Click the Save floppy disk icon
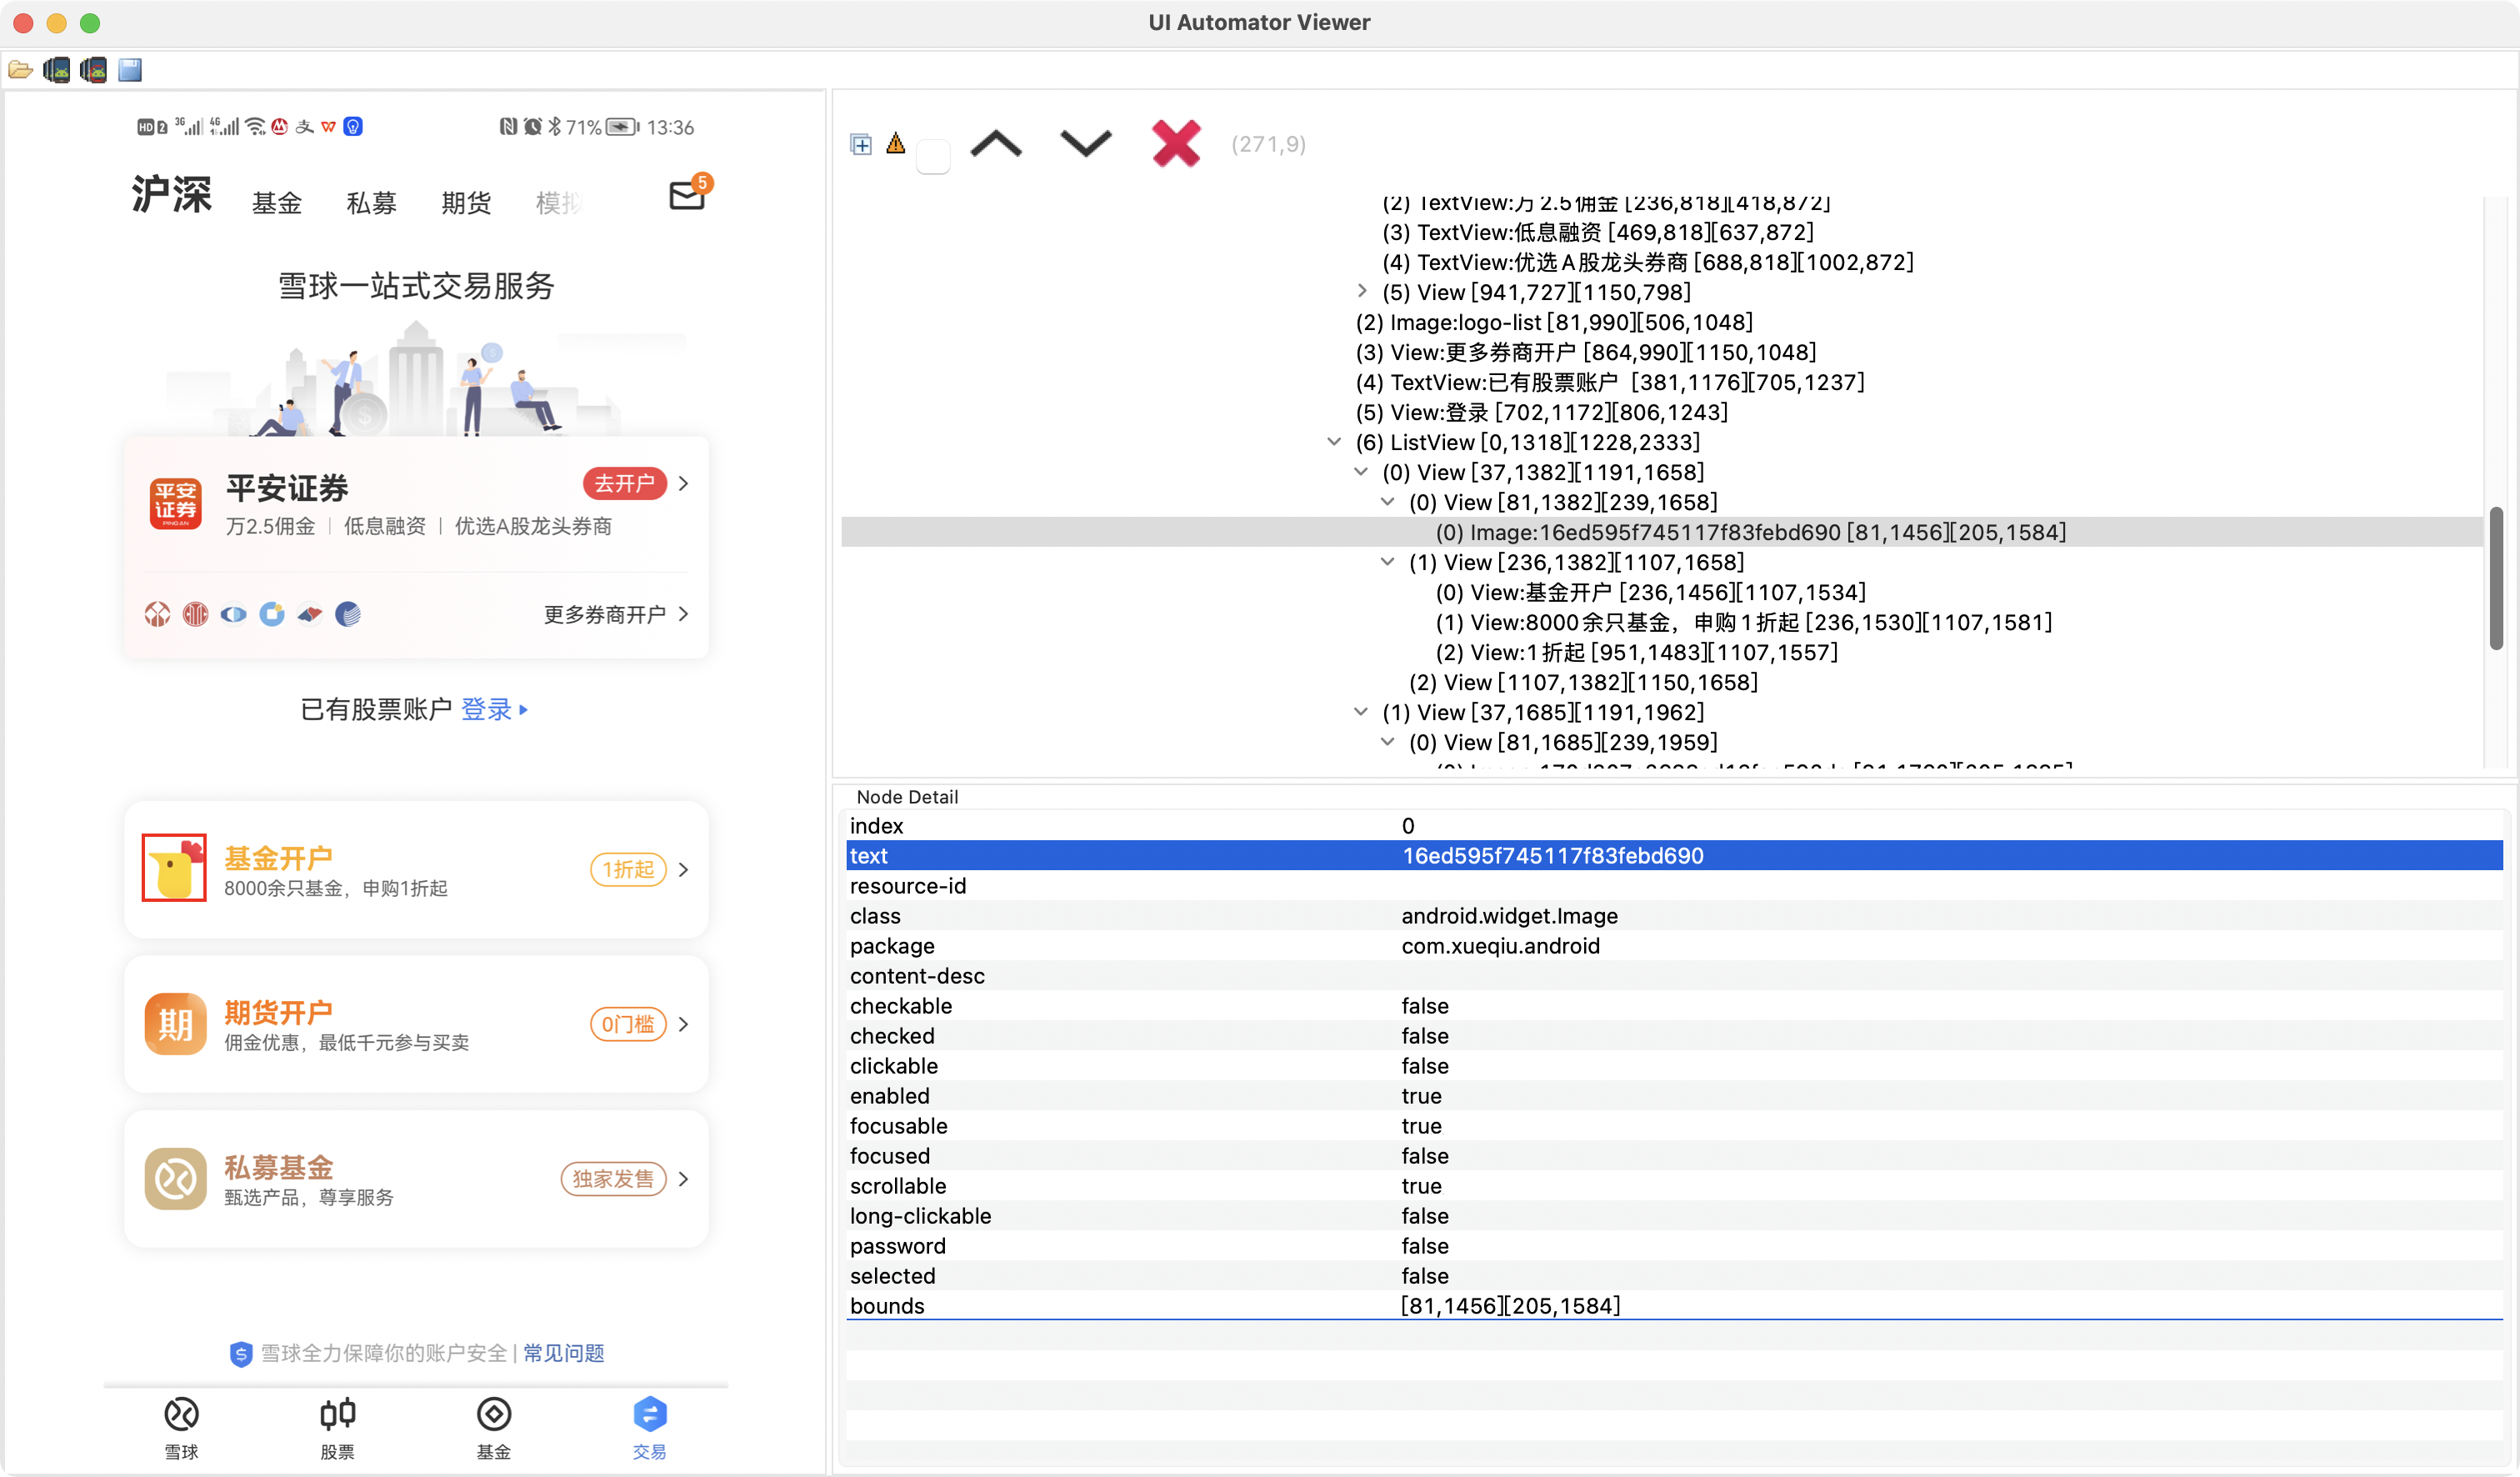 (130, 70)
